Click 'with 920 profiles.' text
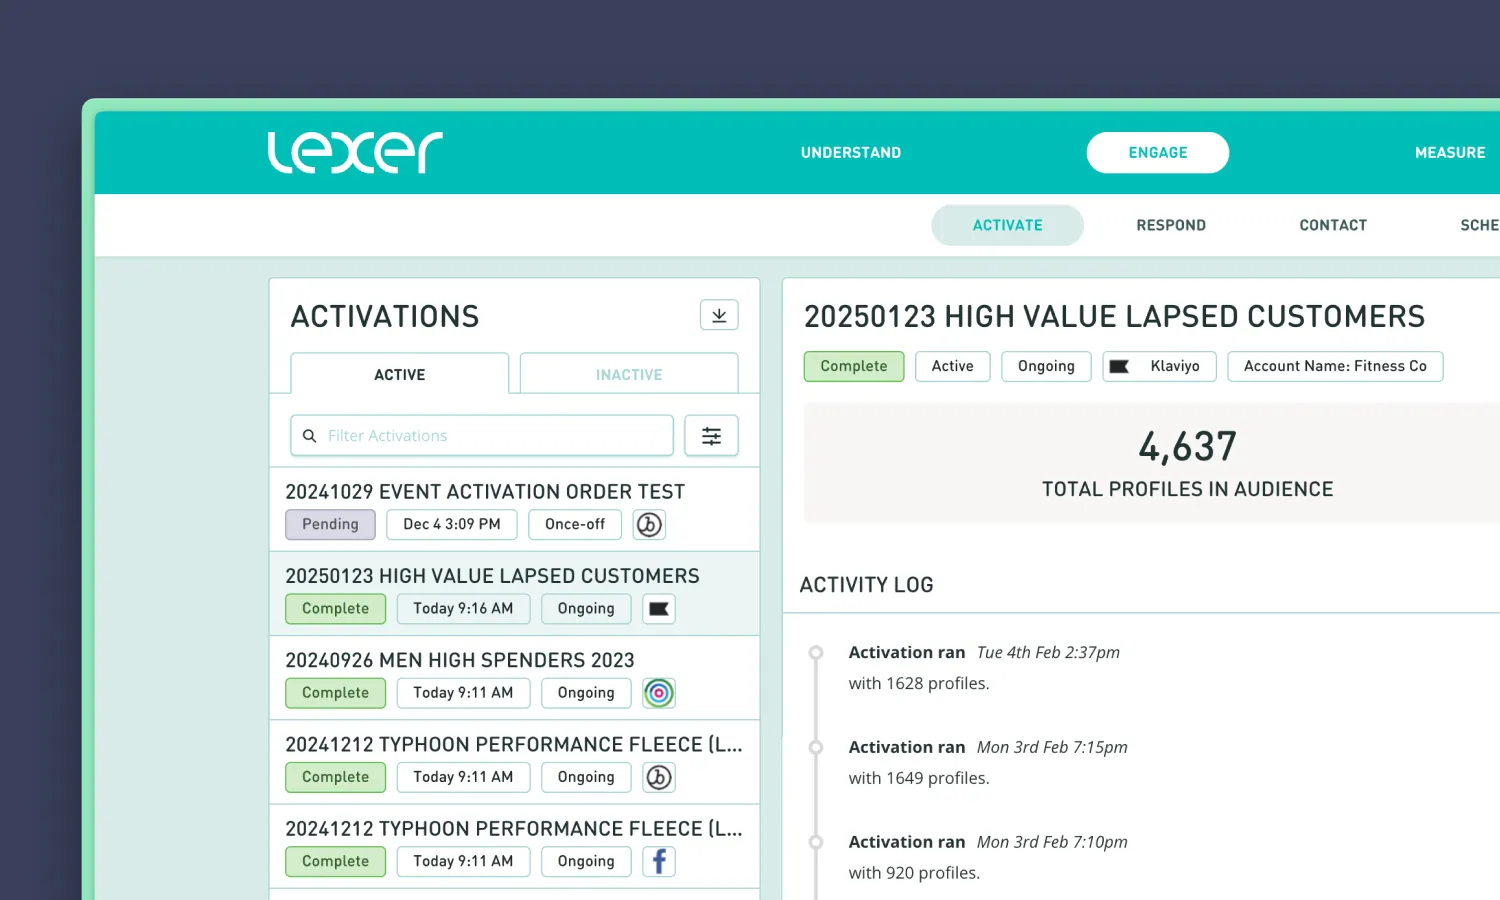The width and height of the screenshot is (1500, 900). pyautogui.click(x=914, y=874)
